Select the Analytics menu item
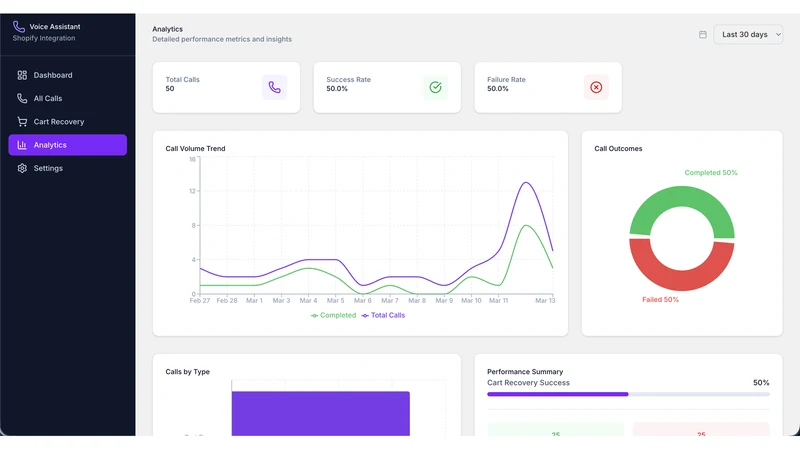Image resolution: width=800 pixels, height=450 pixels. pyautogui.click(x=67, y=145)
